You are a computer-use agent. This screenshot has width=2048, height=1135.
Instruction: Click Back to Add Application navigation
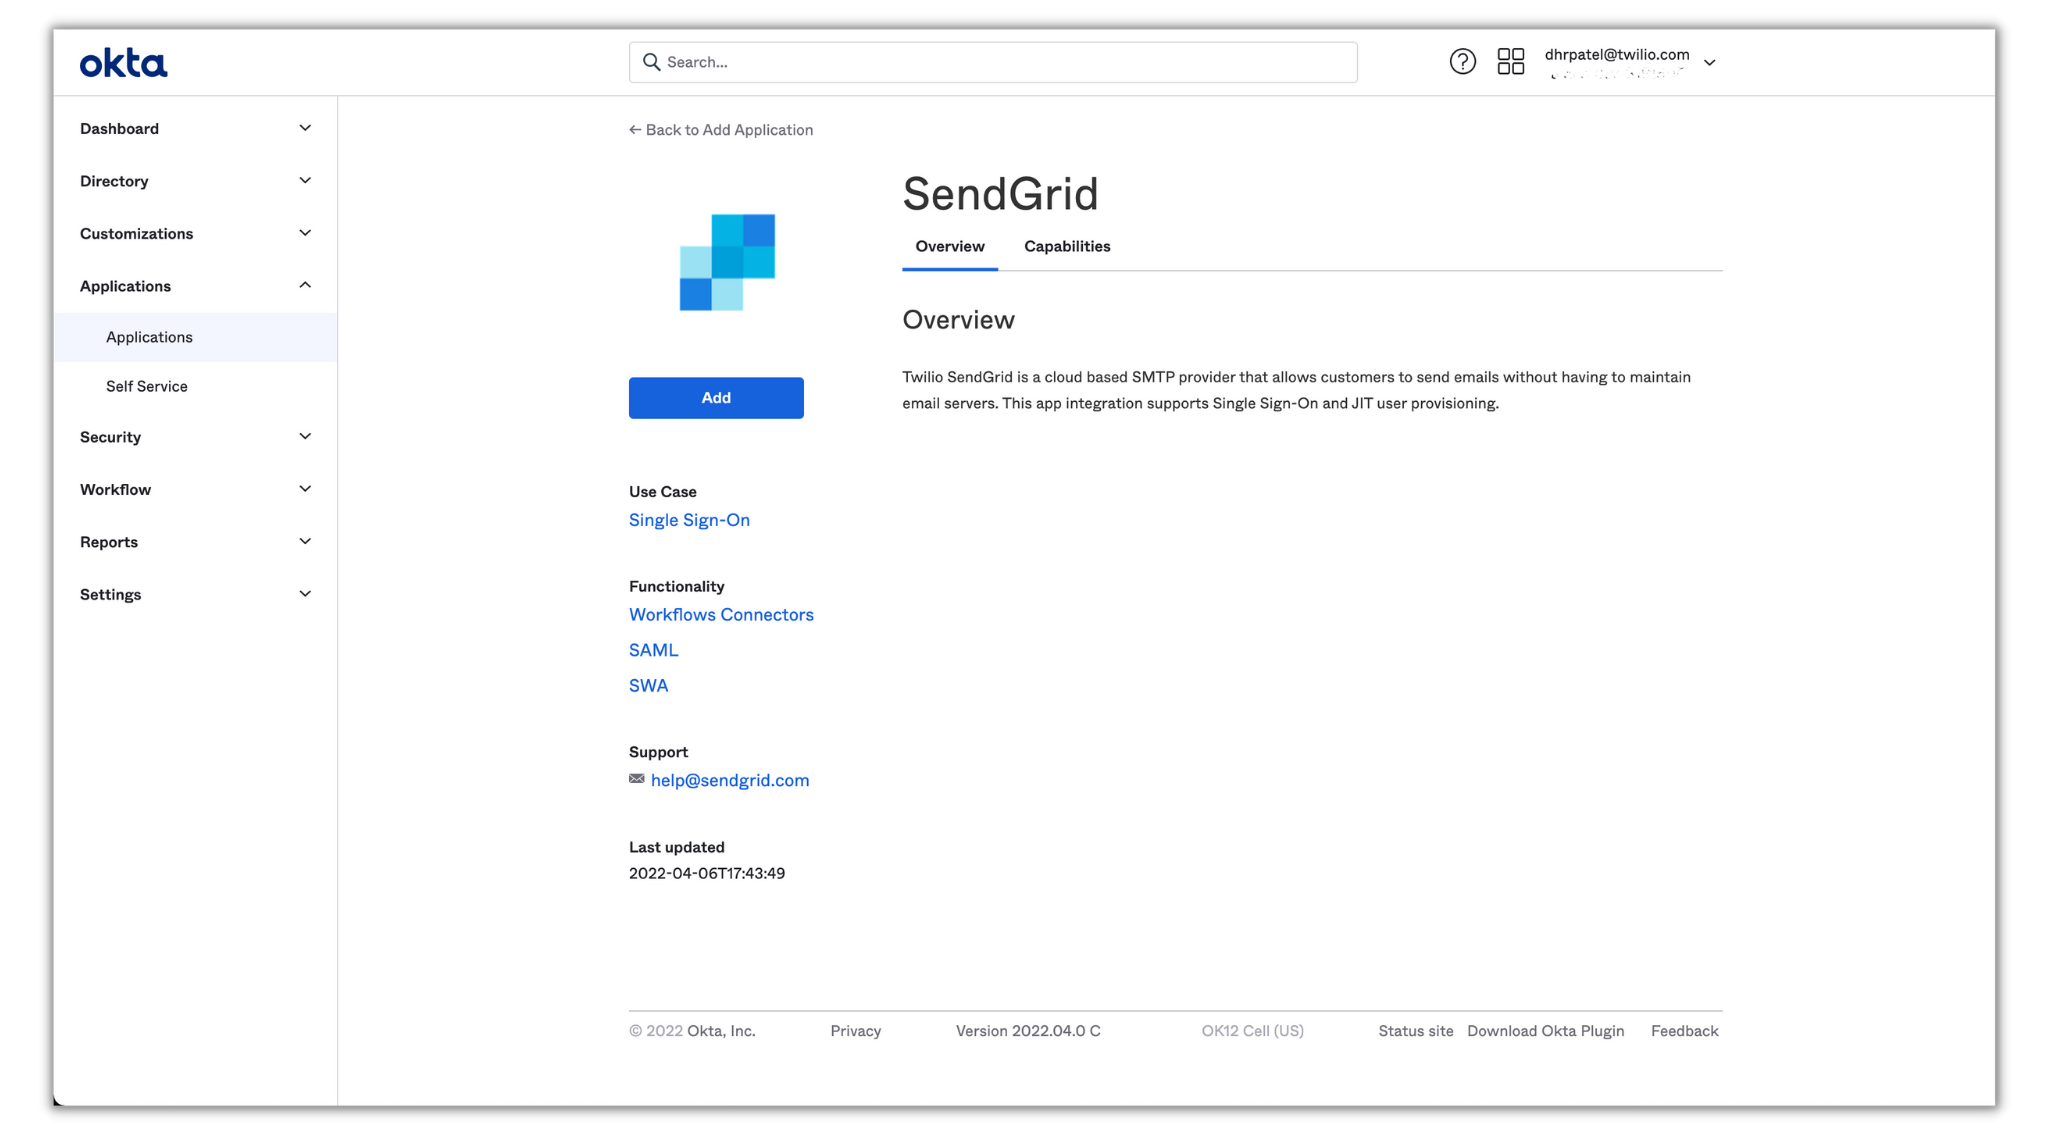point(721,129)
